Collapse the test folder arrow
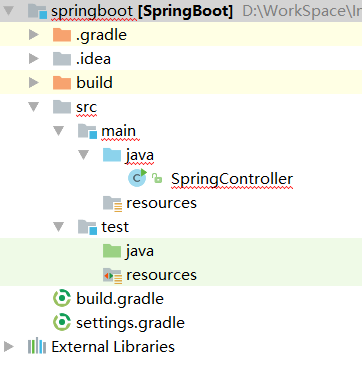 tap(59, 227)
